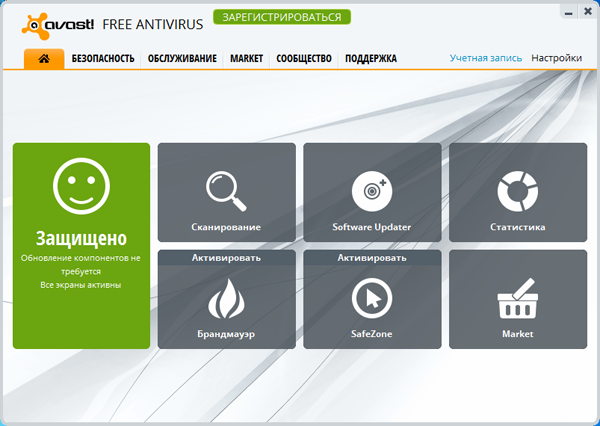Open the Home tab house icon
Viewport: 600px width, 426px height.
44,59
